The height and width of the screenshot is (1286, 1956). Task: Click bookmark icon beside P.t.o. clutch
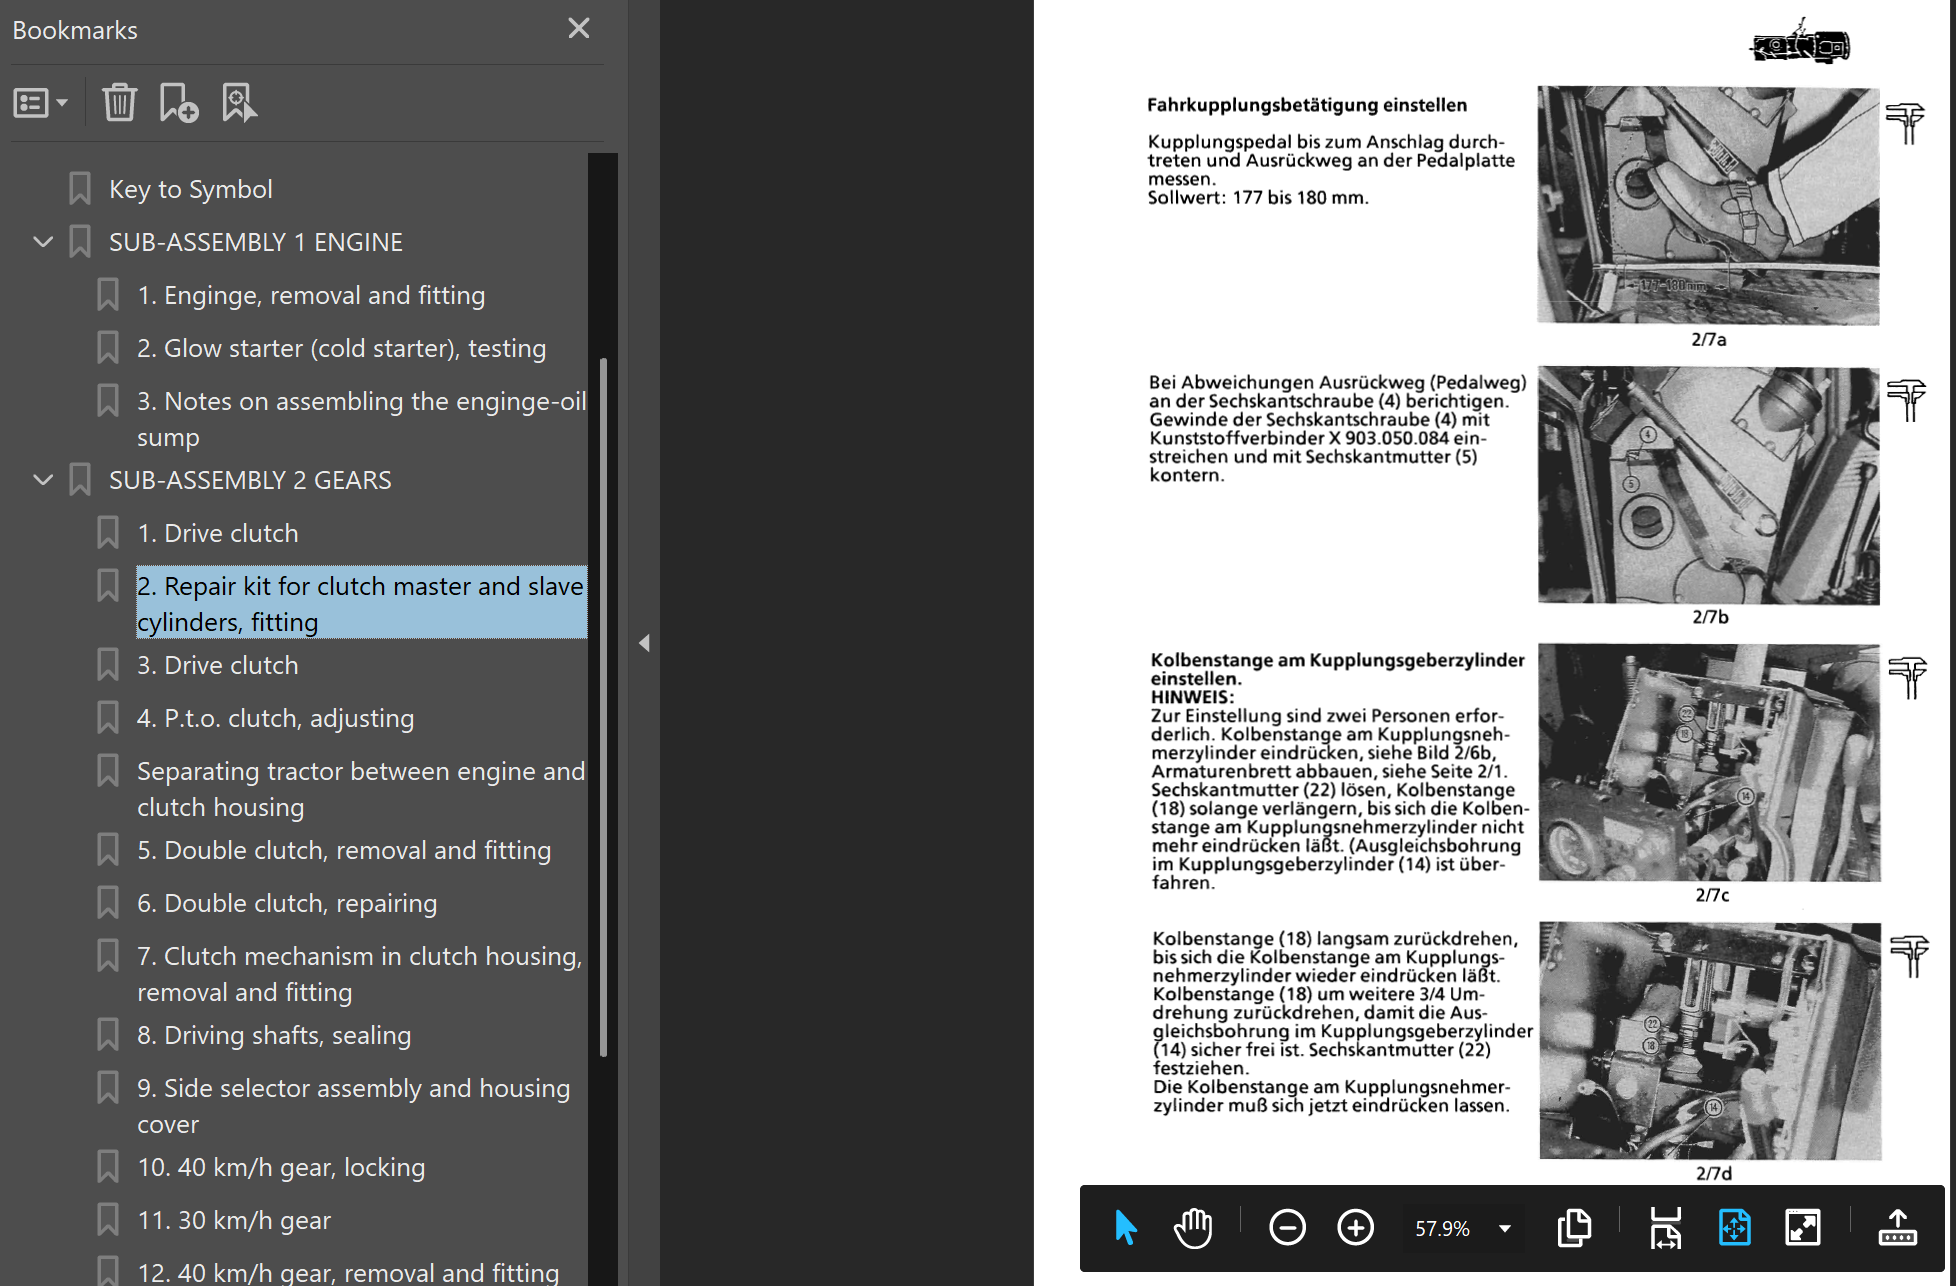108,717
